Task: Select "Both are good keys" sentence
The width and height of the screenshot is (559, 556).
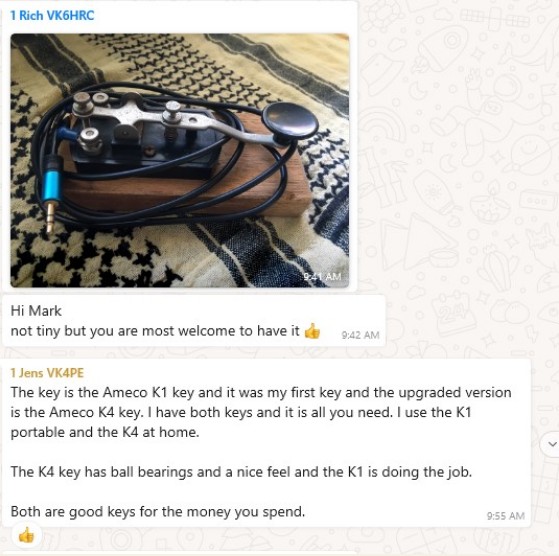Action: [x=158, y=512]
